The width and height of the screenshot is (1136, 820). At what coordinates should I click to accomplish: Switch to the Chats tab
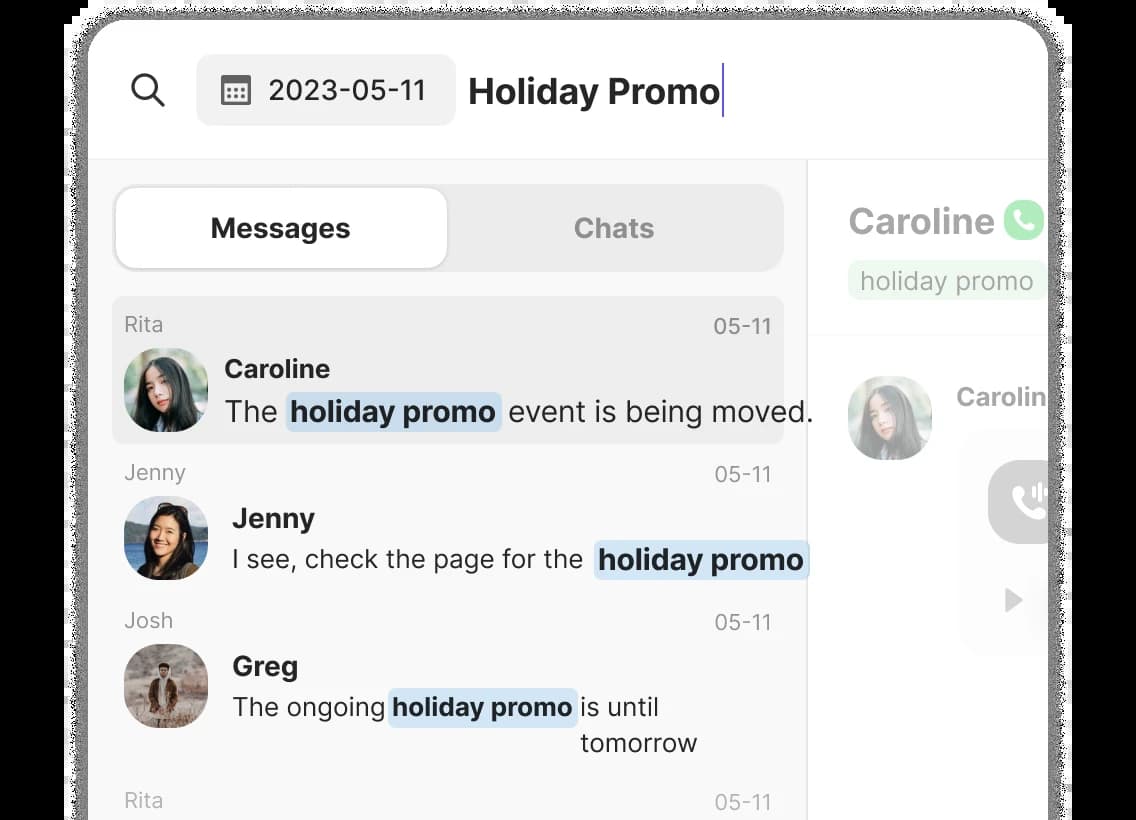click(x=614, y=228)
